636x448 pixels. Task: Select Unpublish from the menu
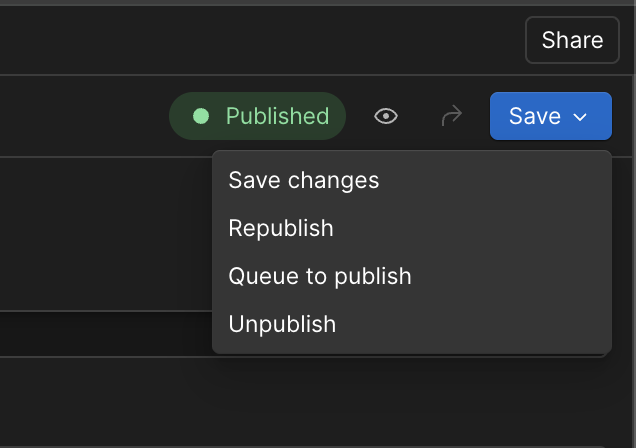pos(412,324)
